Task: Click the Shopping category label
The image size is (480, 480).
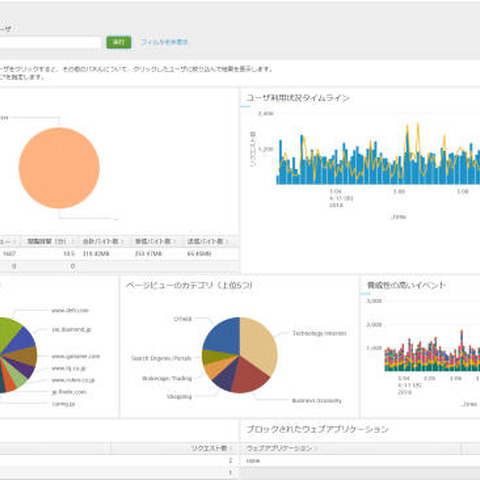Action: tap(179, 396)
